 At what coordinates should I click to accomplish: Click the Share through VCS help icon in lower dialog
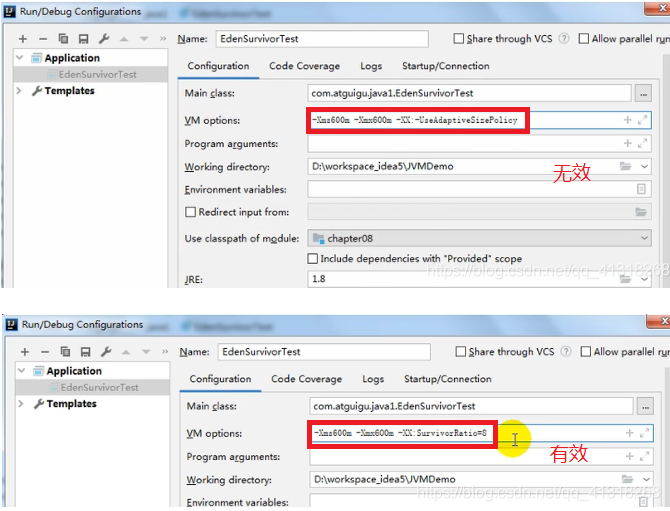(566, 351)
